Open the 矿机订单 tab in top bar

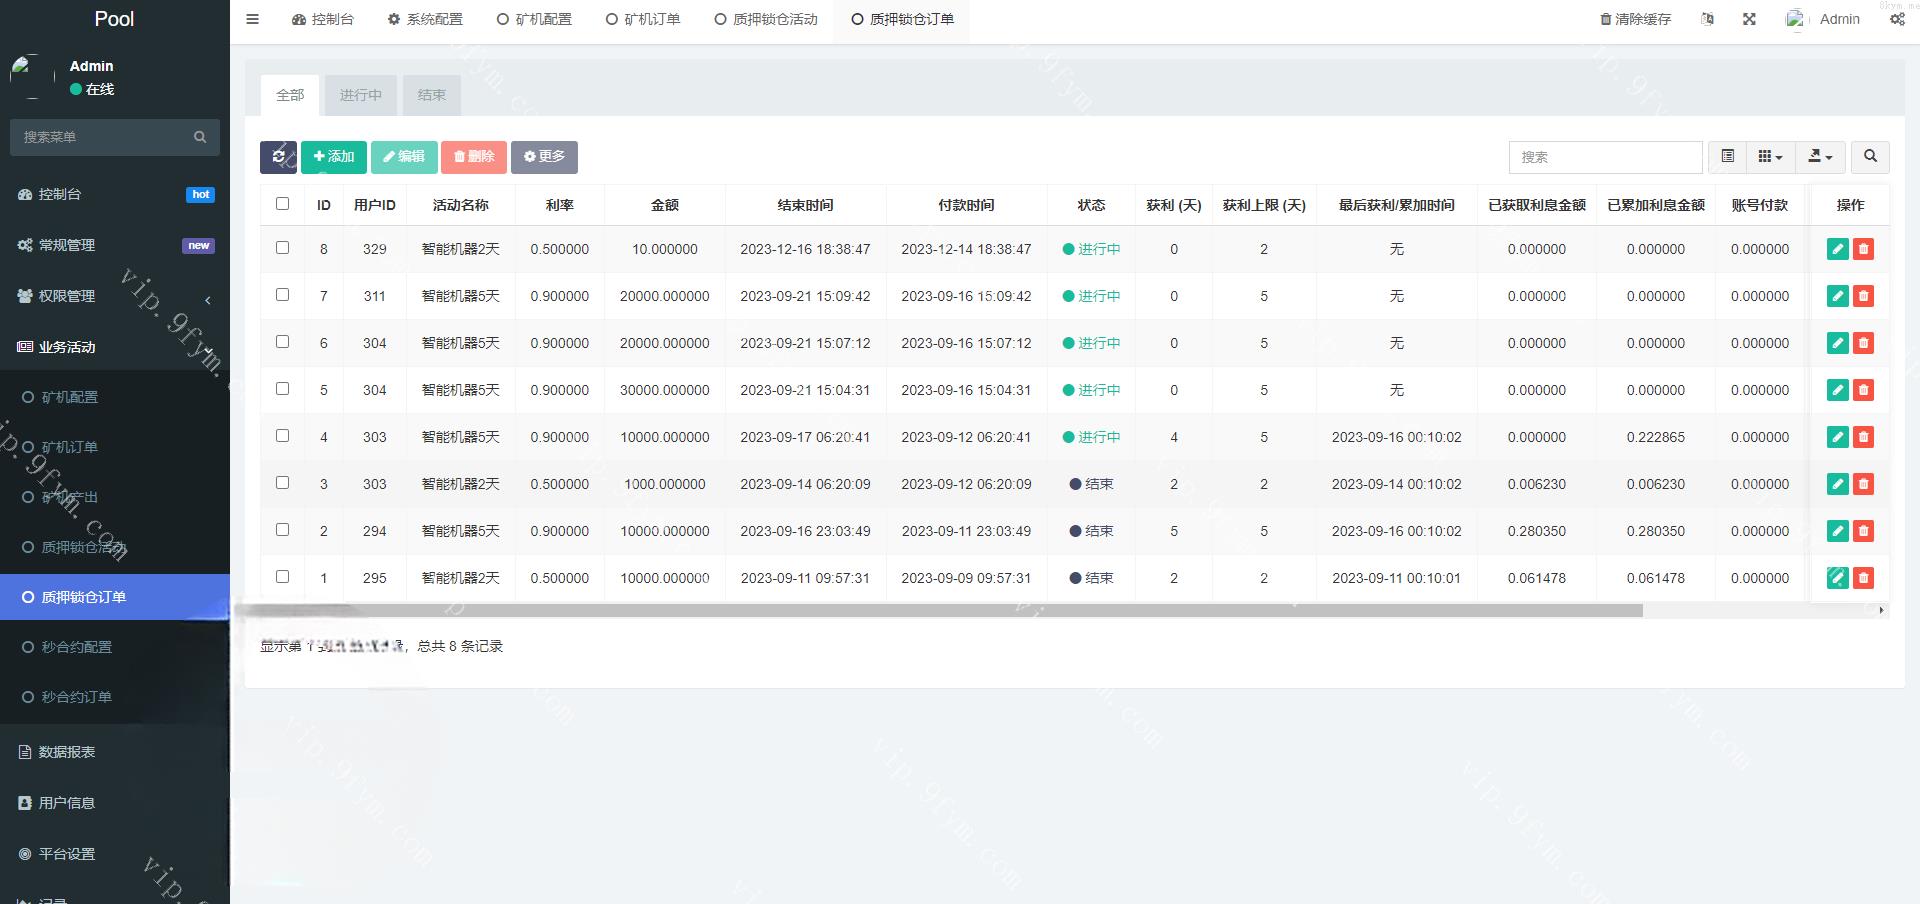pos(643,19)
